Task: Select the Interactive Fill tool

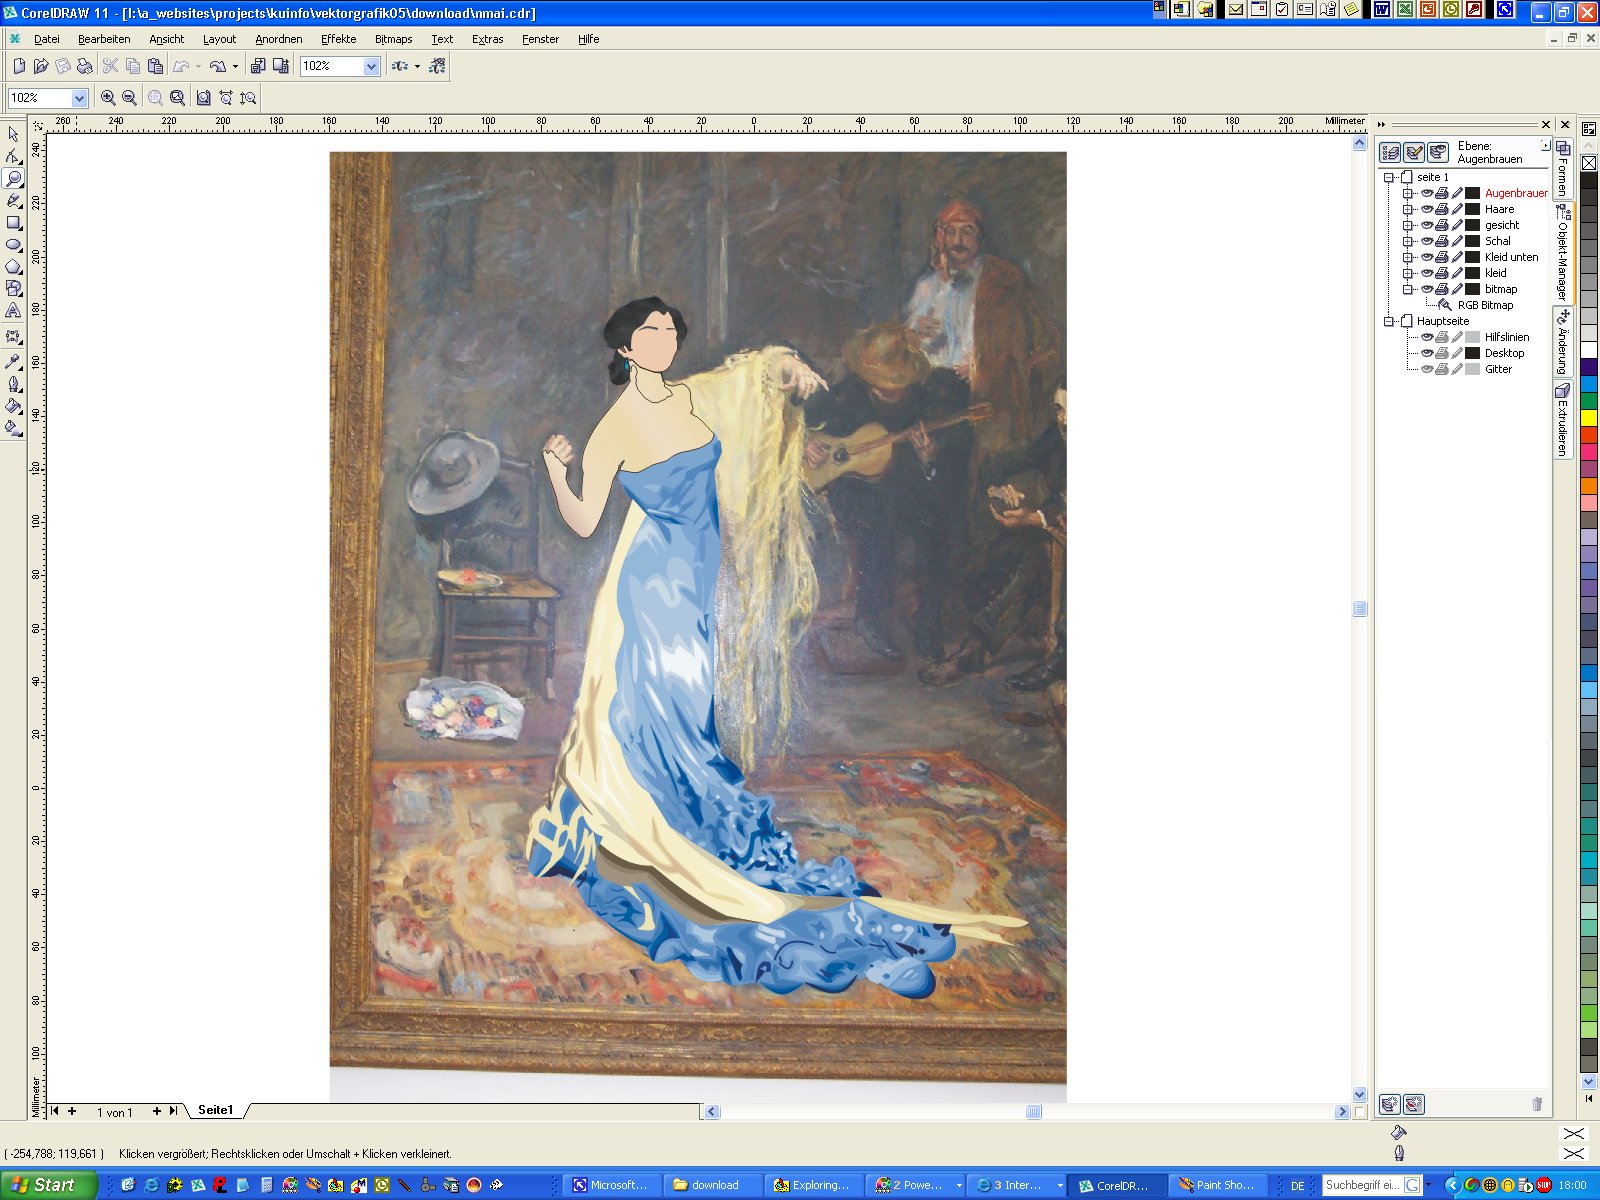Action: click(13, 428)
